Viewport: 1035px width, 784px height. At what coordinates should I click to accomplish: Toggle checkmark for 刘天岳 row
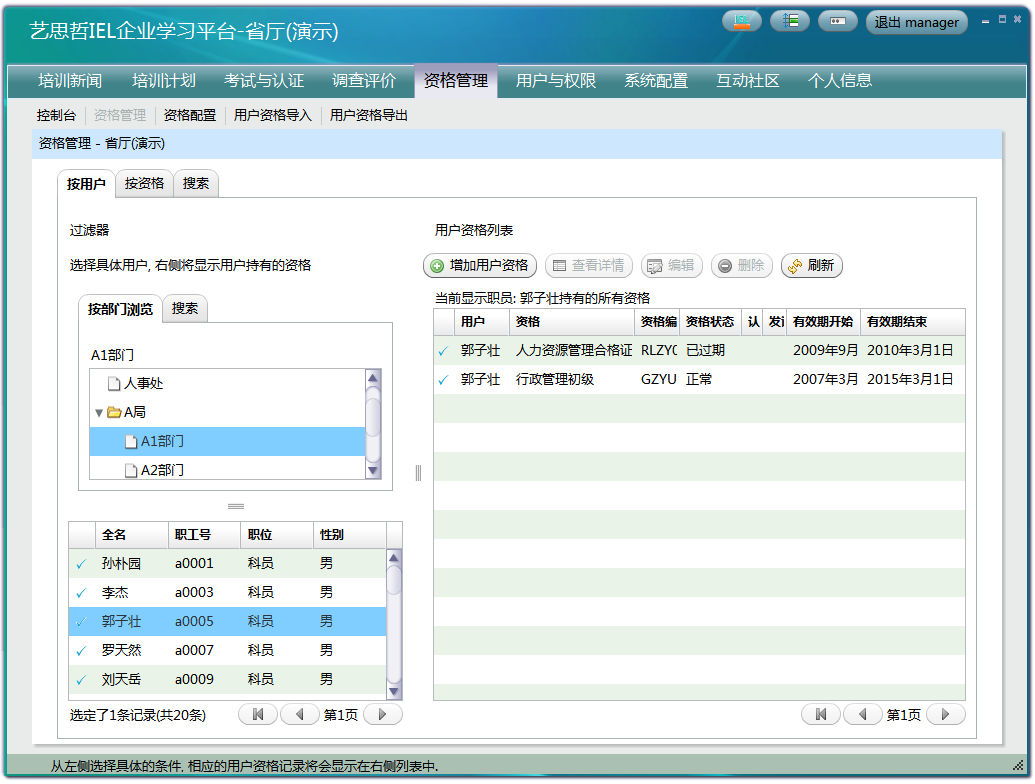point(81,680)
